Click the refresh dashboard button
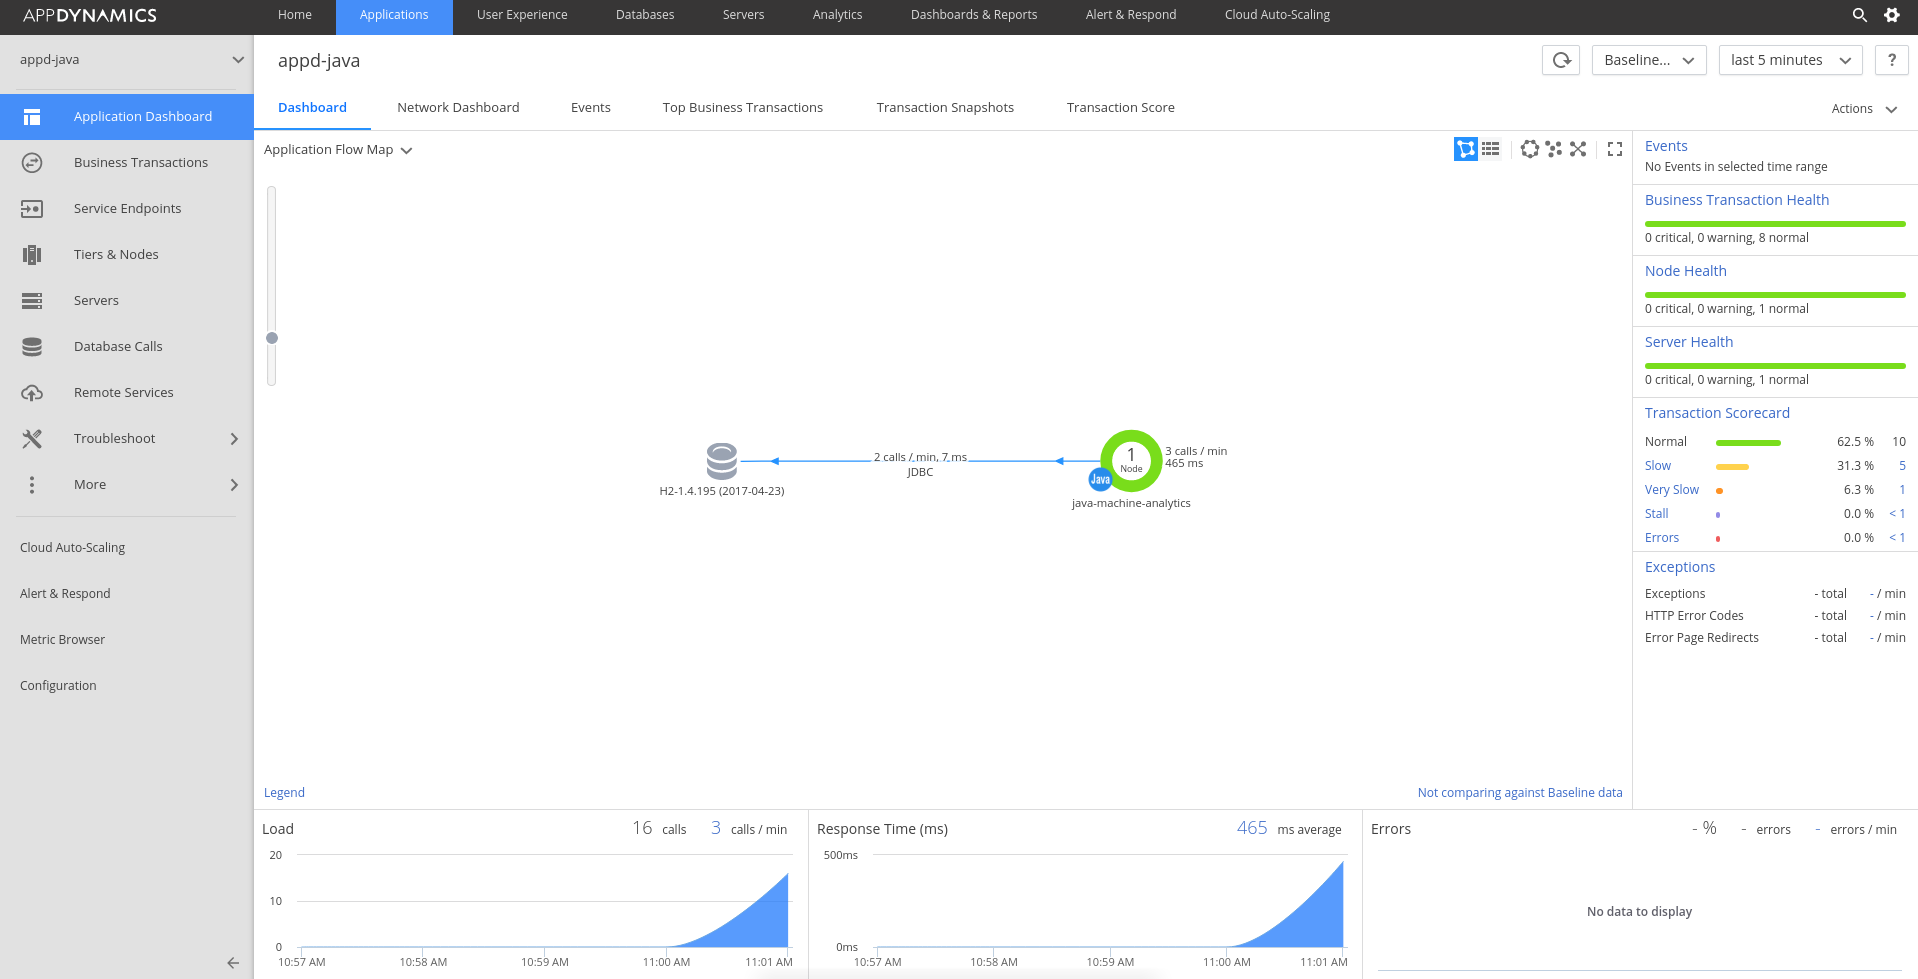Image resolution: width=1918 pixels, height=979 pixels. (1561, 60)
